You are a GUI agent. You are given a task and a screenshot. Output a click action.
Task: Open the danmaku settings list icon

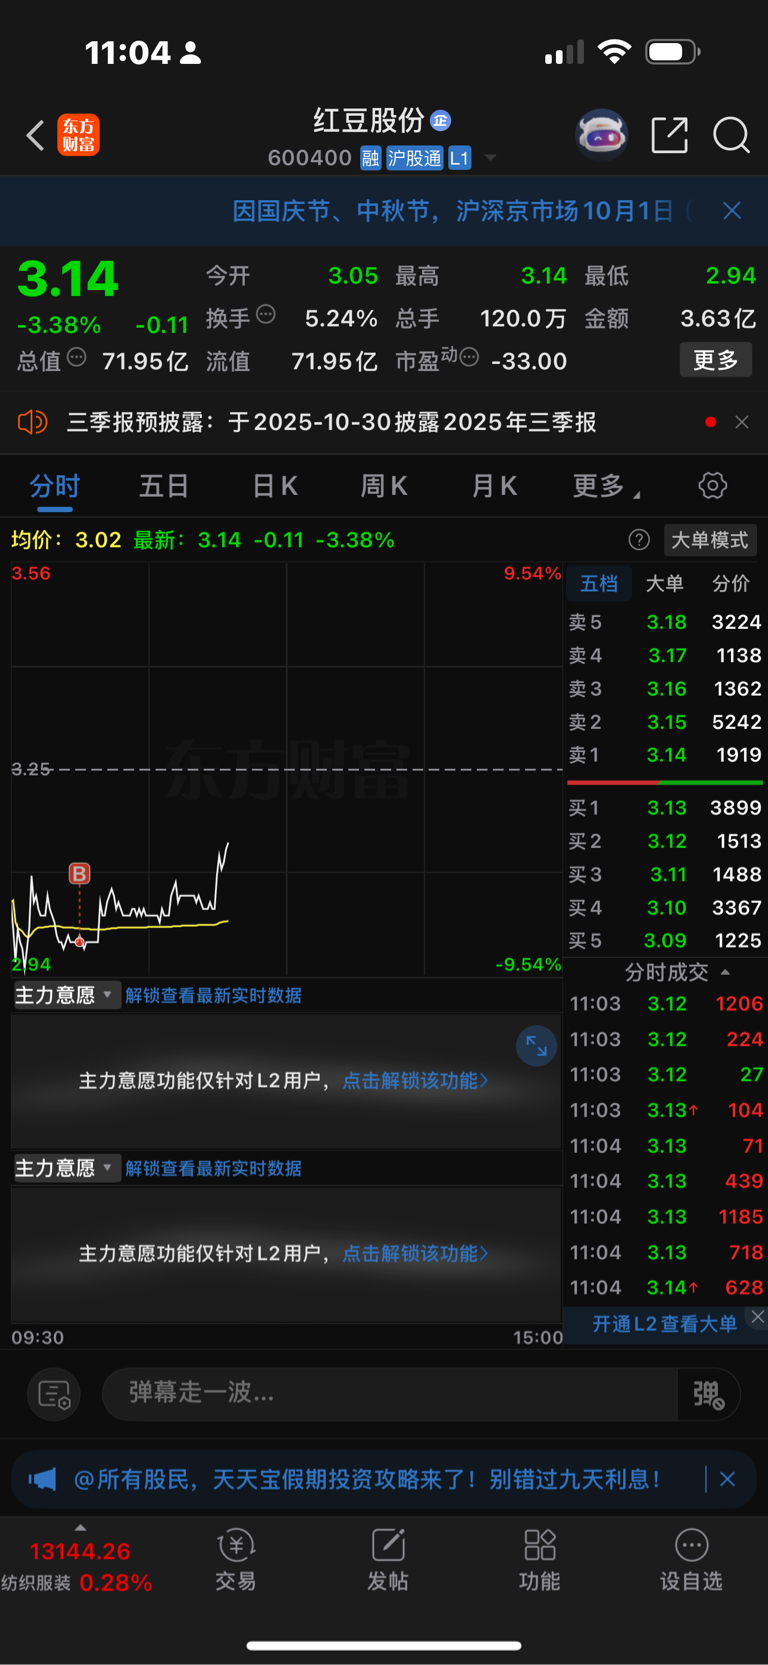coord(54,1393)
